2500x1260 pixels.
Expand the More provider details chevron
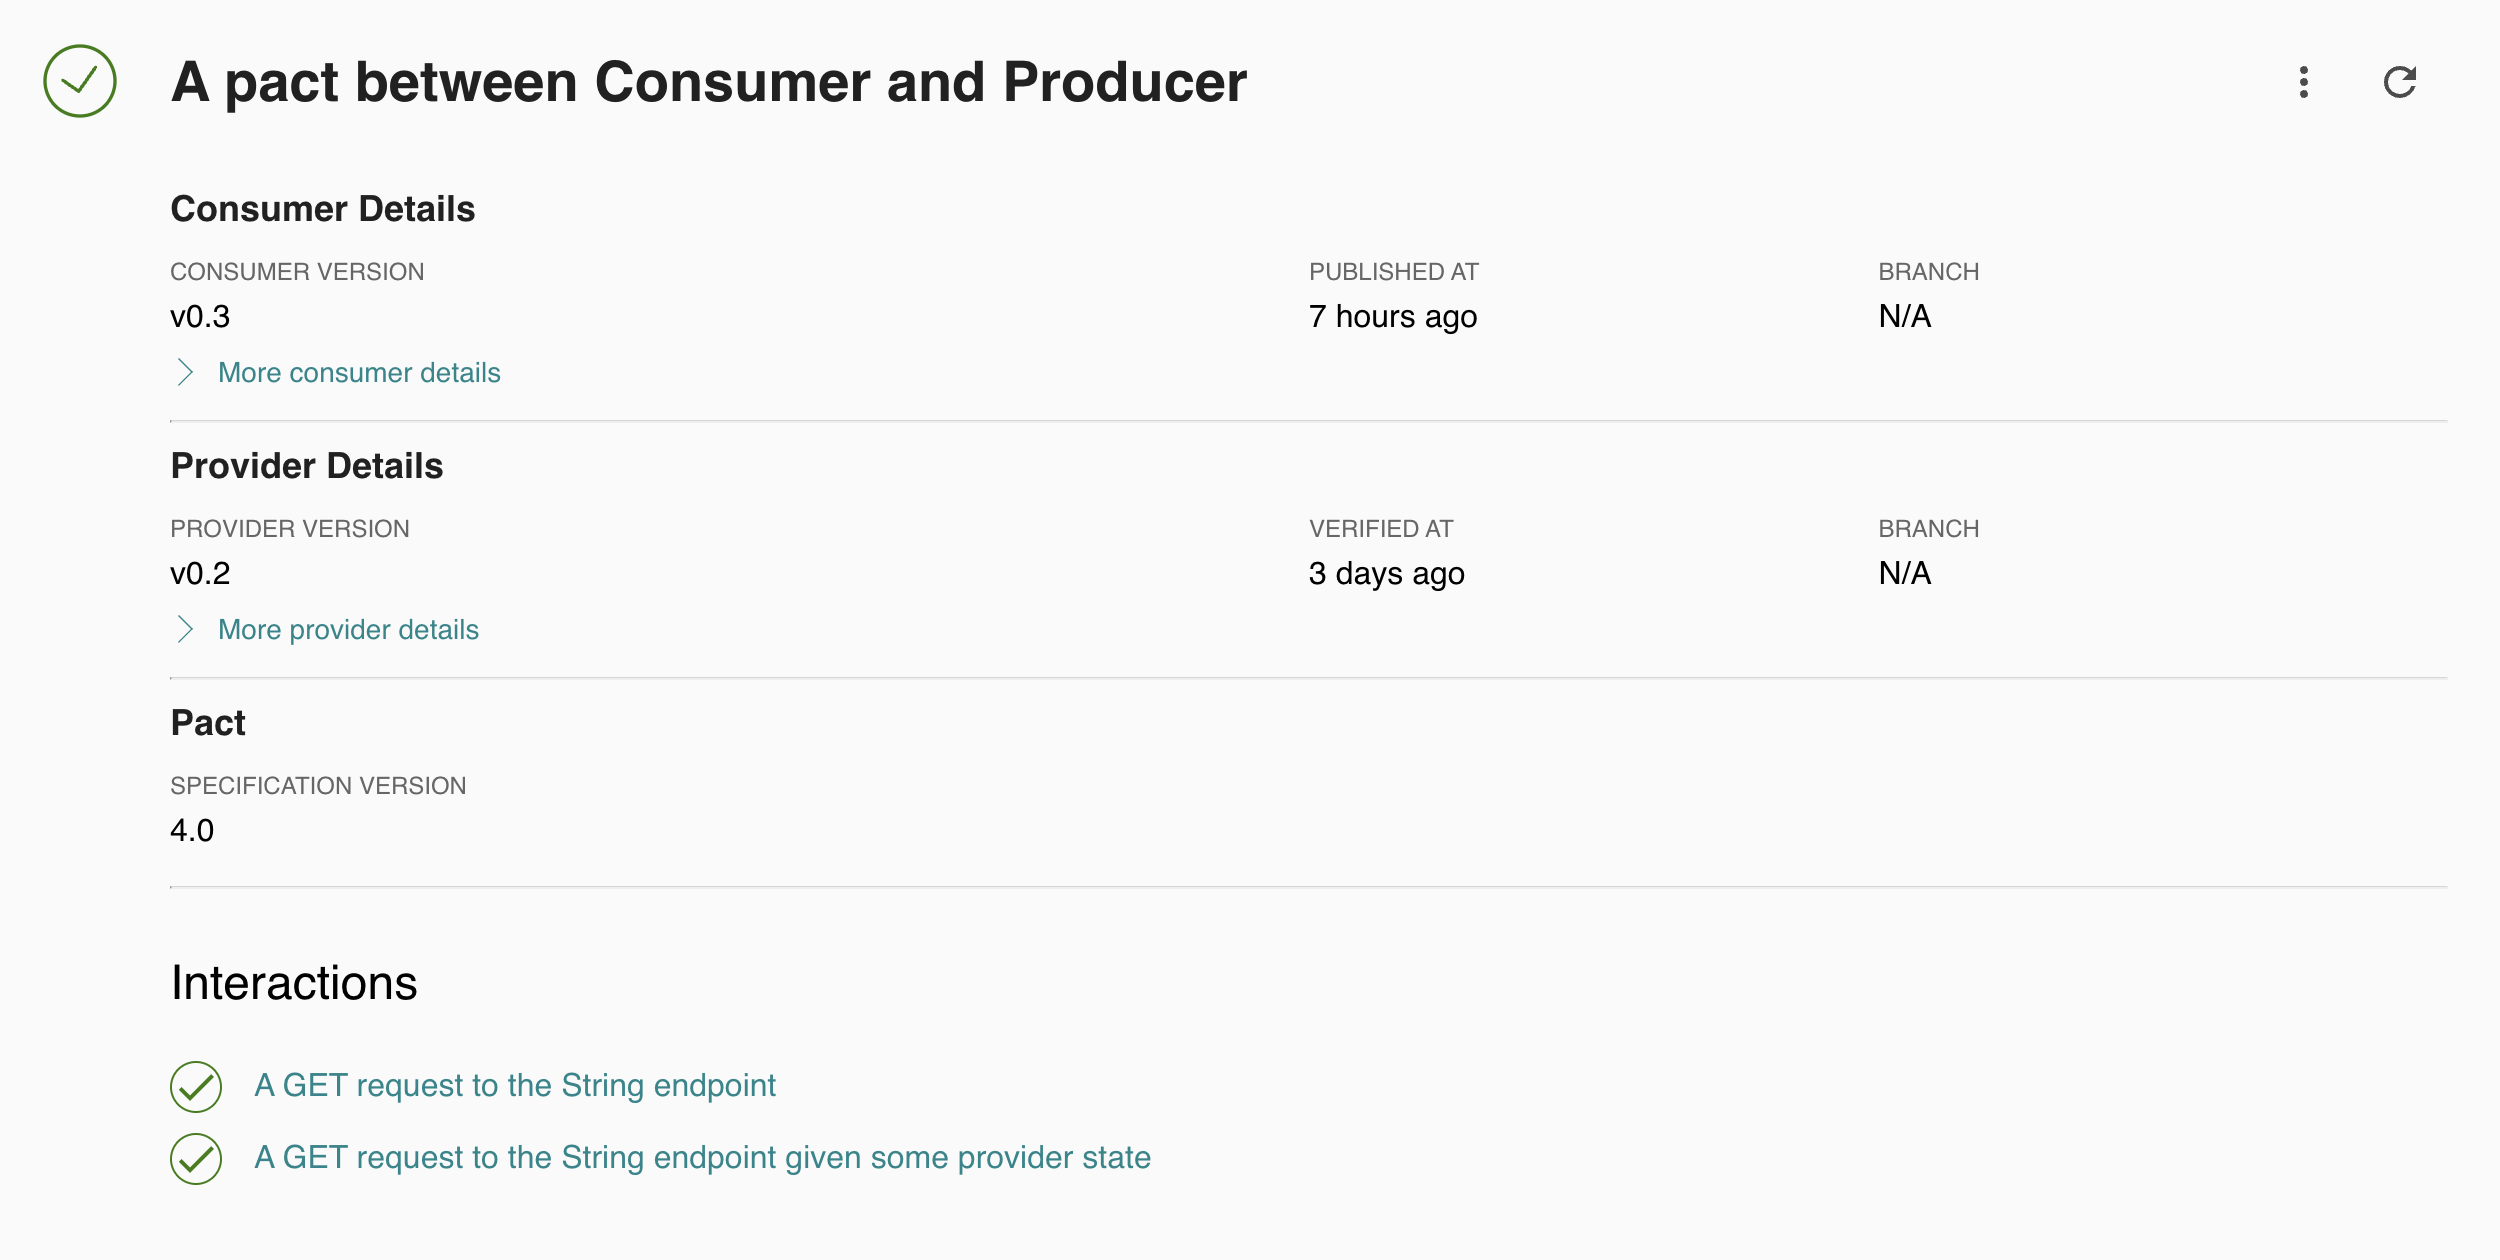click(185, 630)
